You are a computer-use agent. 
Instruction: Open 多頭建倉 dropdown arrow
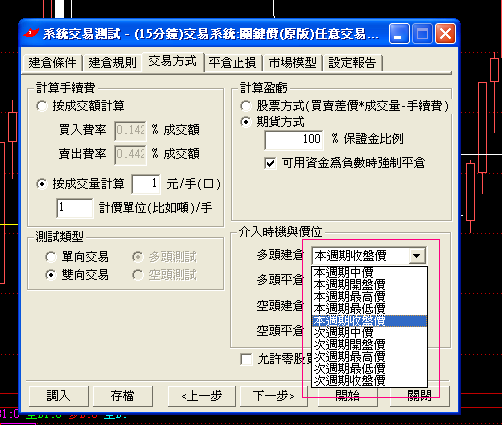click(417, 256)
